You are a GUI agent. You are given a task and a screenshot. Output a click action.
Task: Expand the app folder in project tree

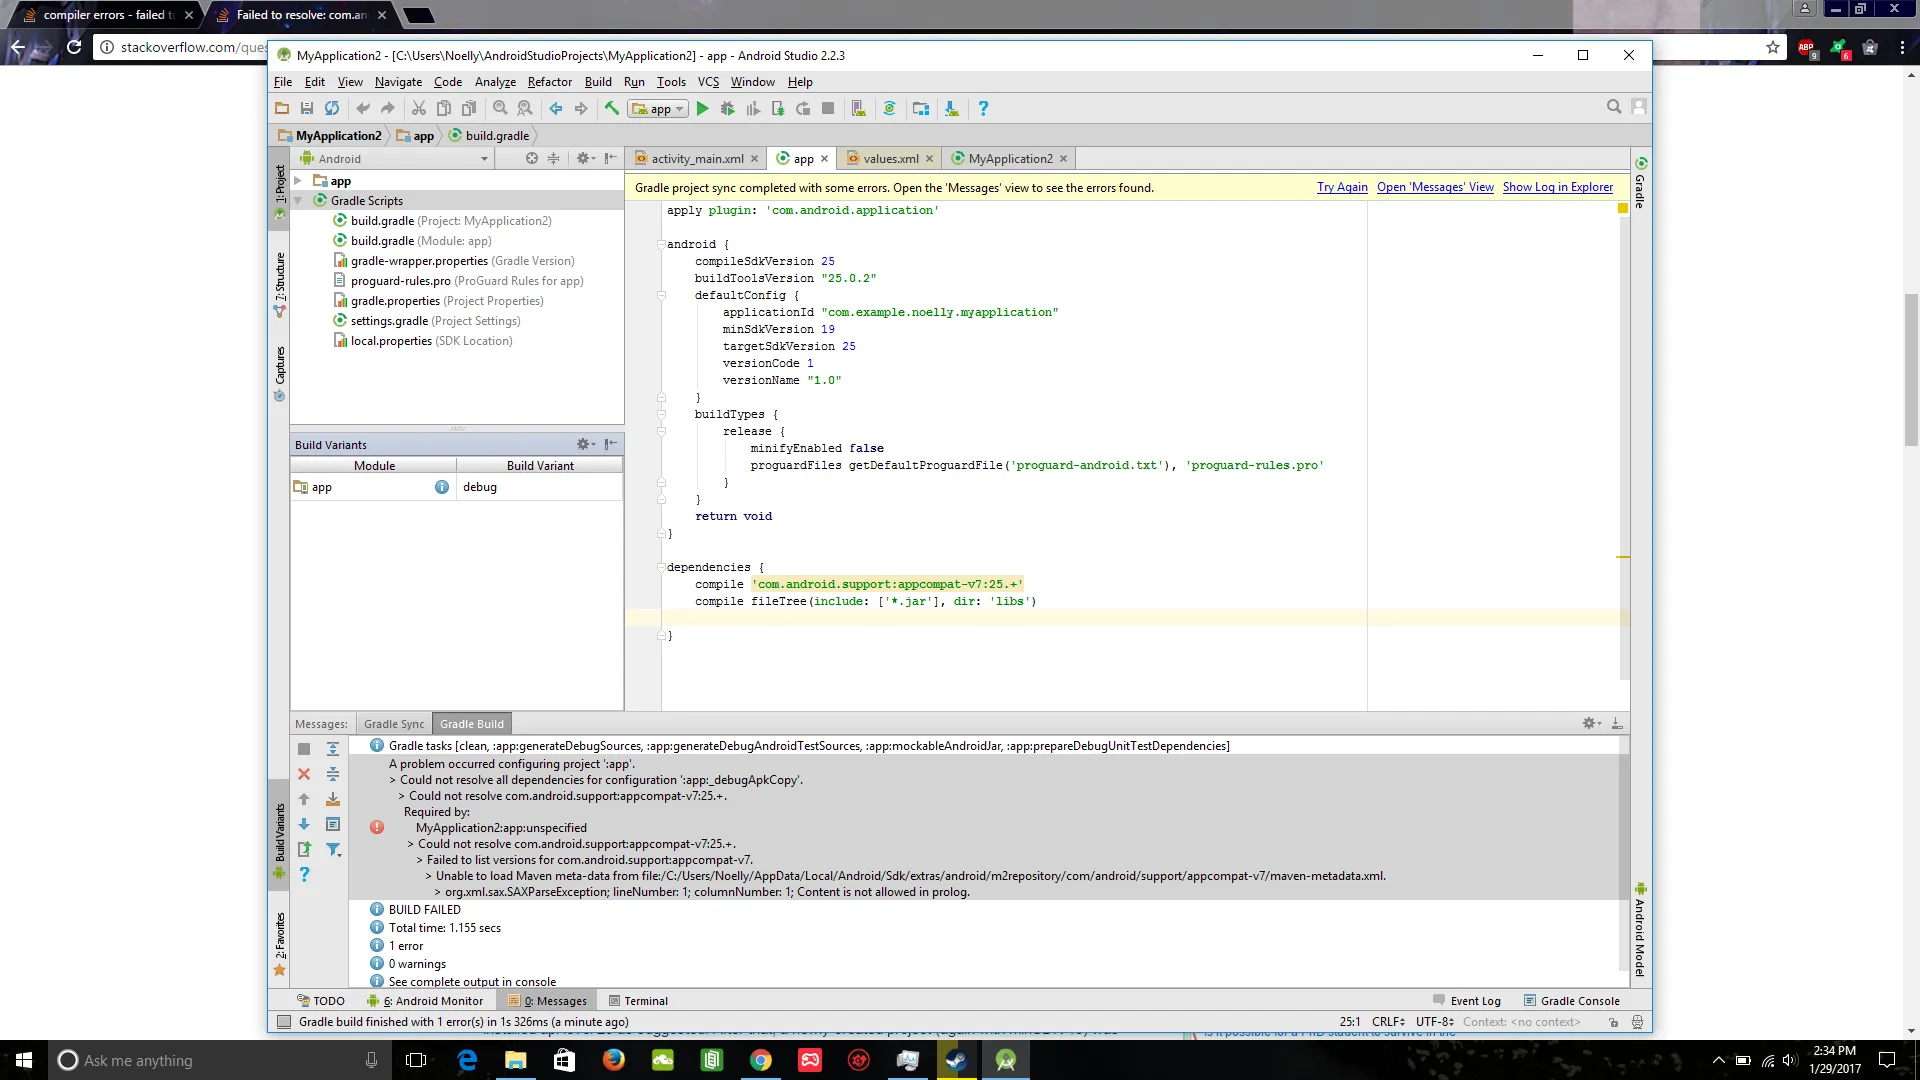(x=298, y=181)
